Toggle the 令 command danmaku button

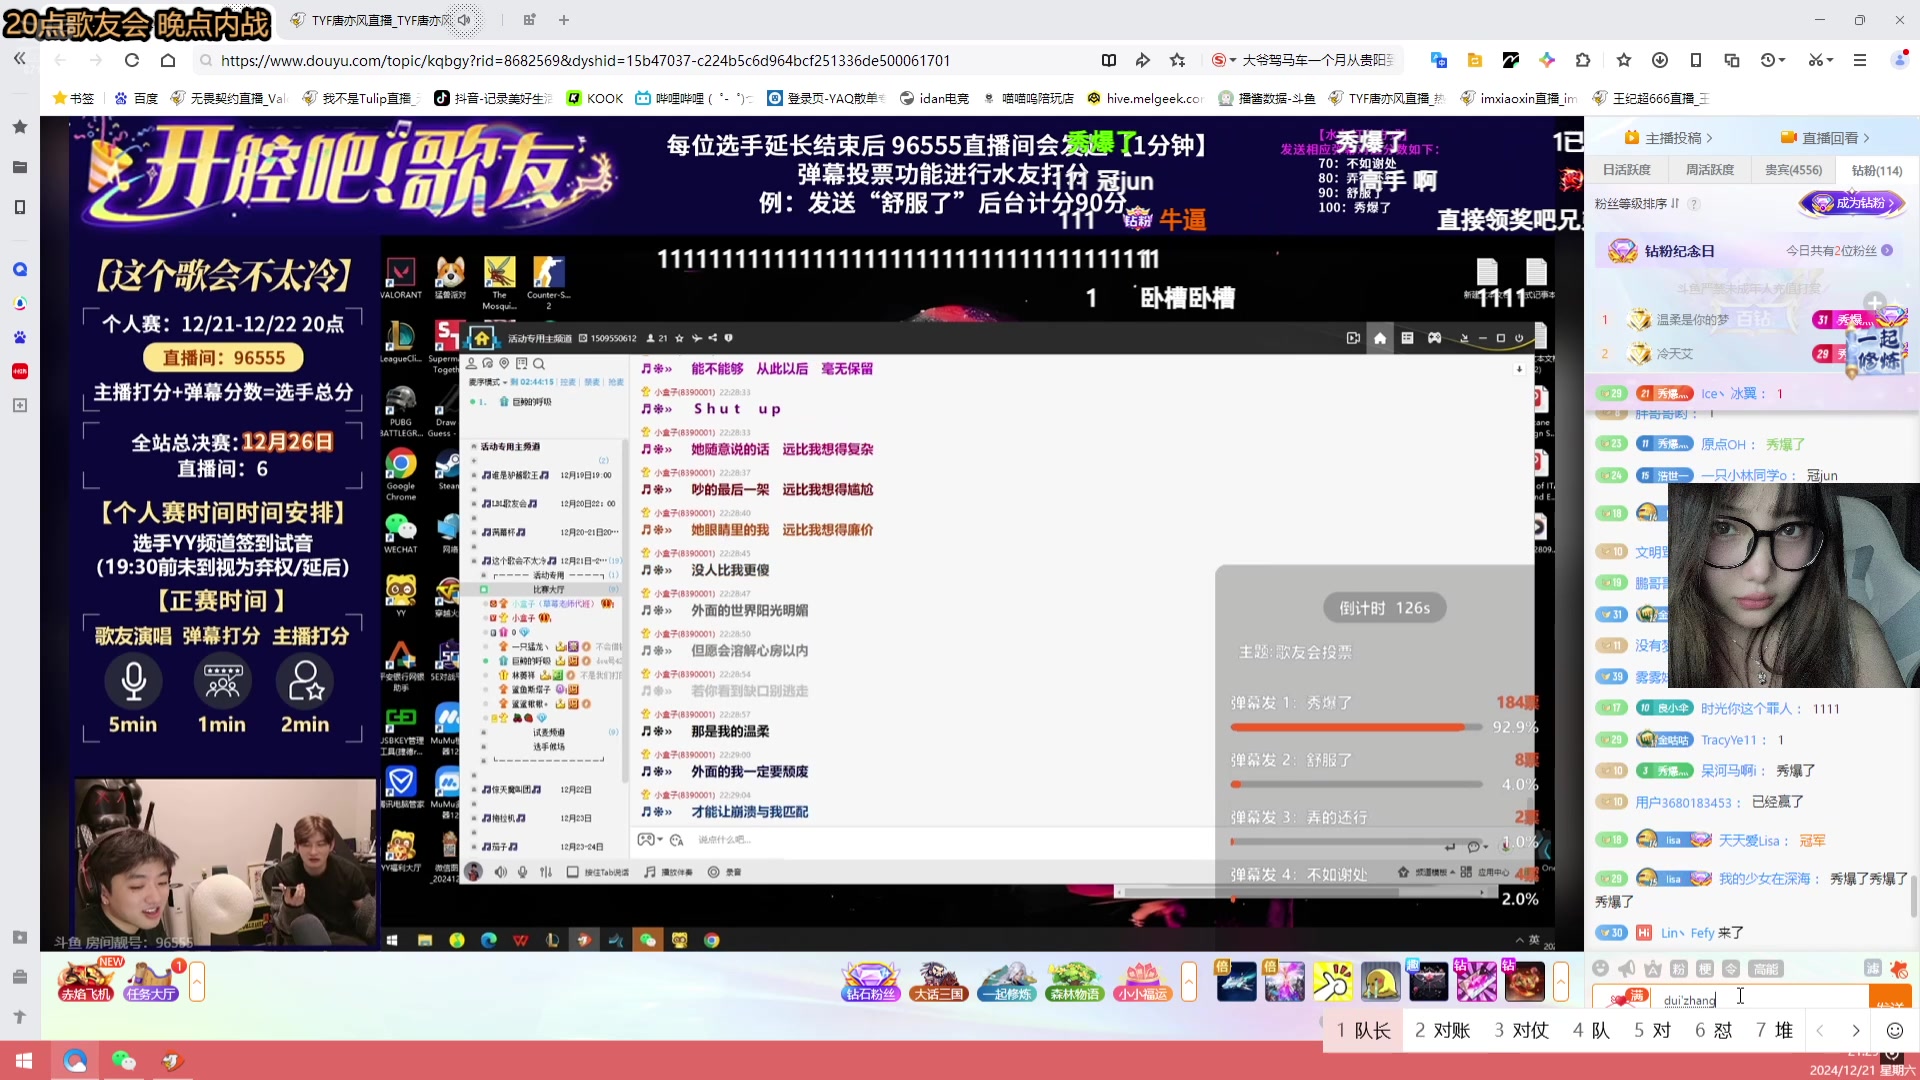tap(1731, 968)
